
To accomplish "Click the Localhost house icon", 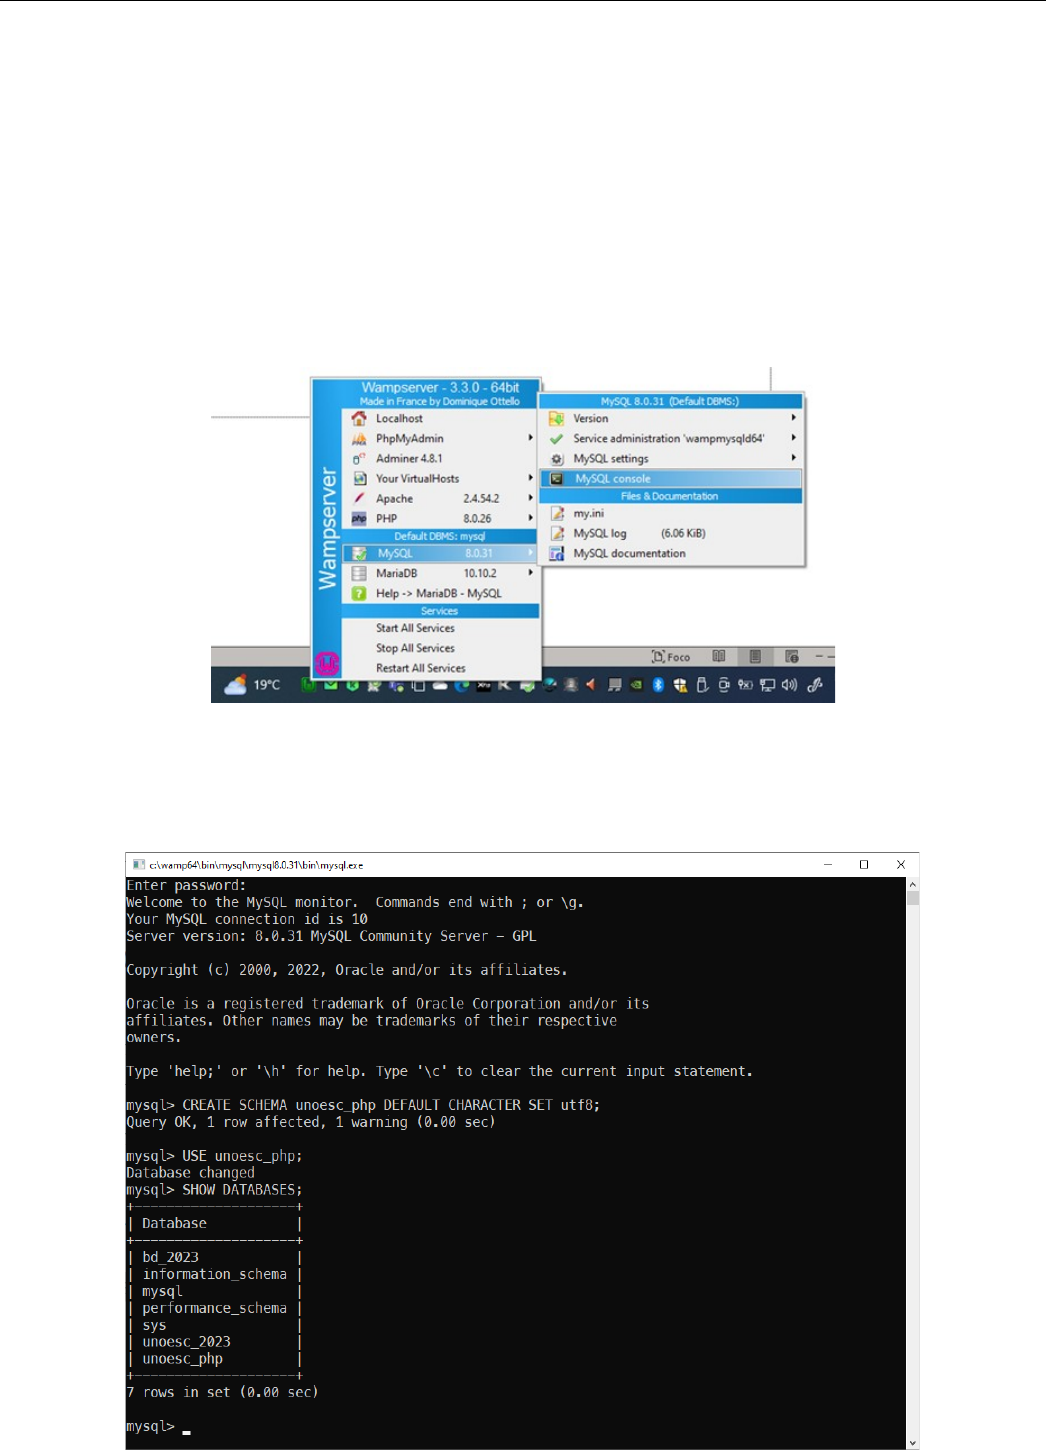I will [x=359, y=419].
